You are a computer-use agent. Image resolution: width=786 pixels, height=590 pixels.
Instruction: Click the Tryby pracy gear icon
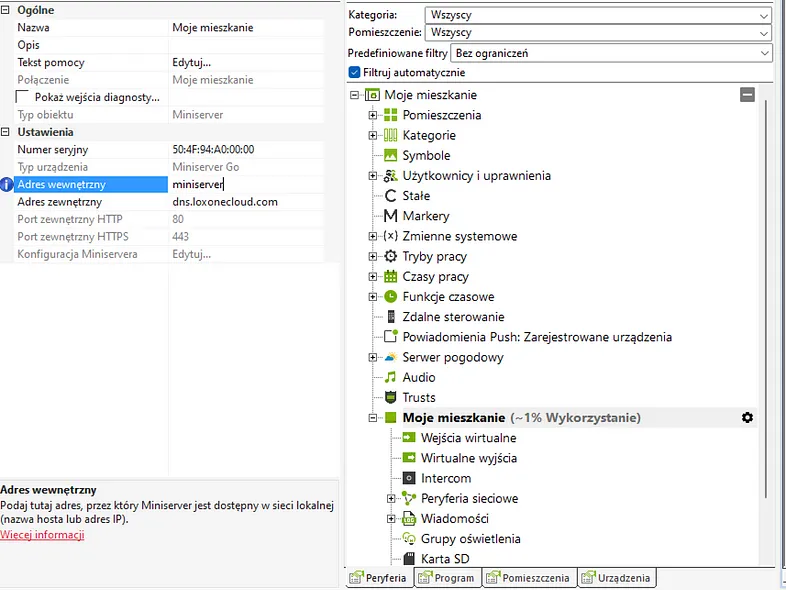point(390,256)
